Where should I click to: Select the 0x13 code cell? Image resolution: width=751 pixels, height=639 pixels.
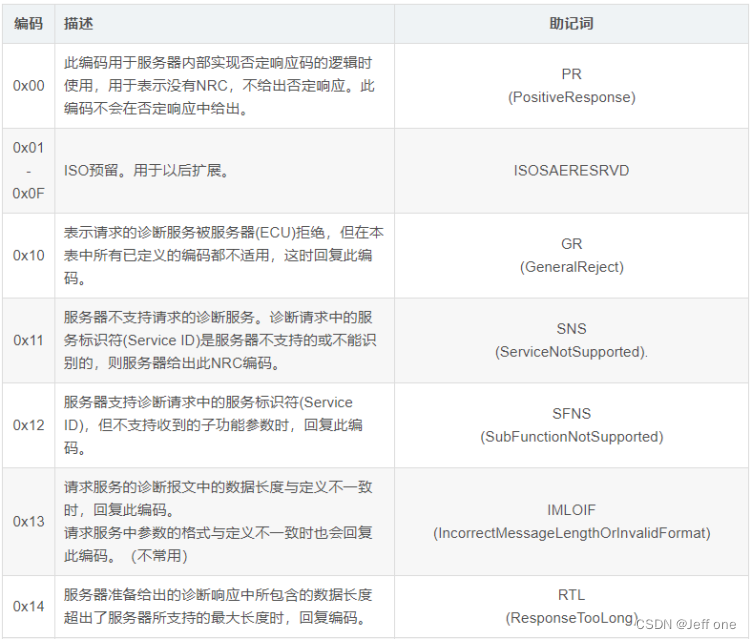click(x=28, y=521)
